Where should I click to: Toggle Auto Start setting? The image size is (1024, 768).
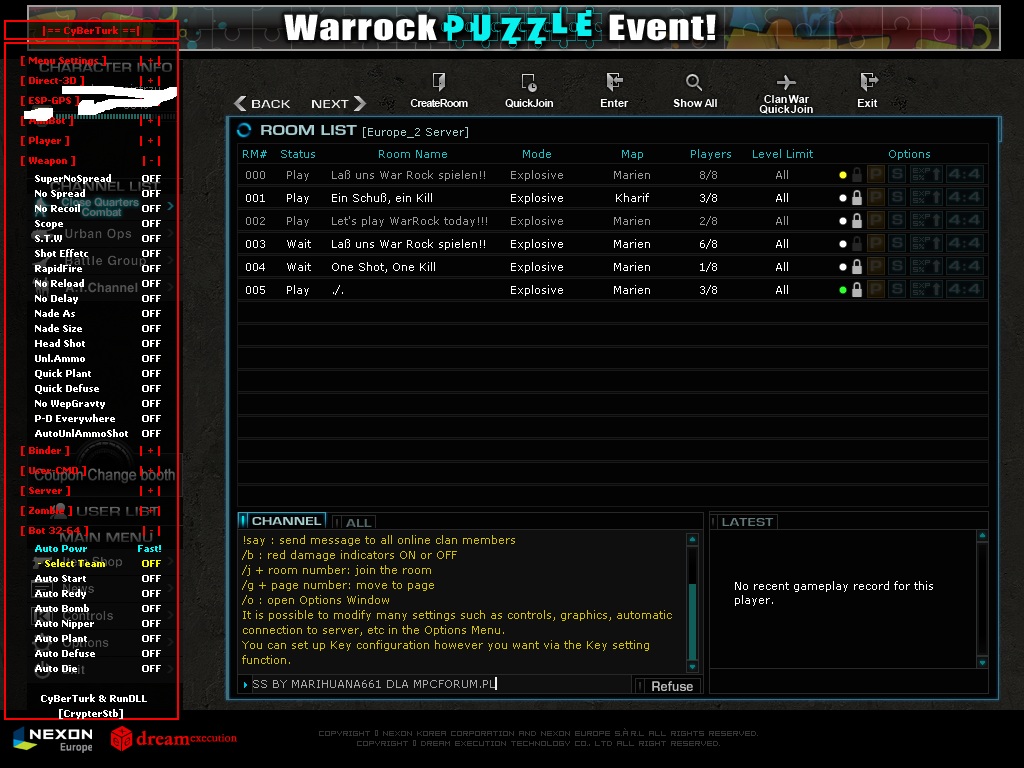97,579
